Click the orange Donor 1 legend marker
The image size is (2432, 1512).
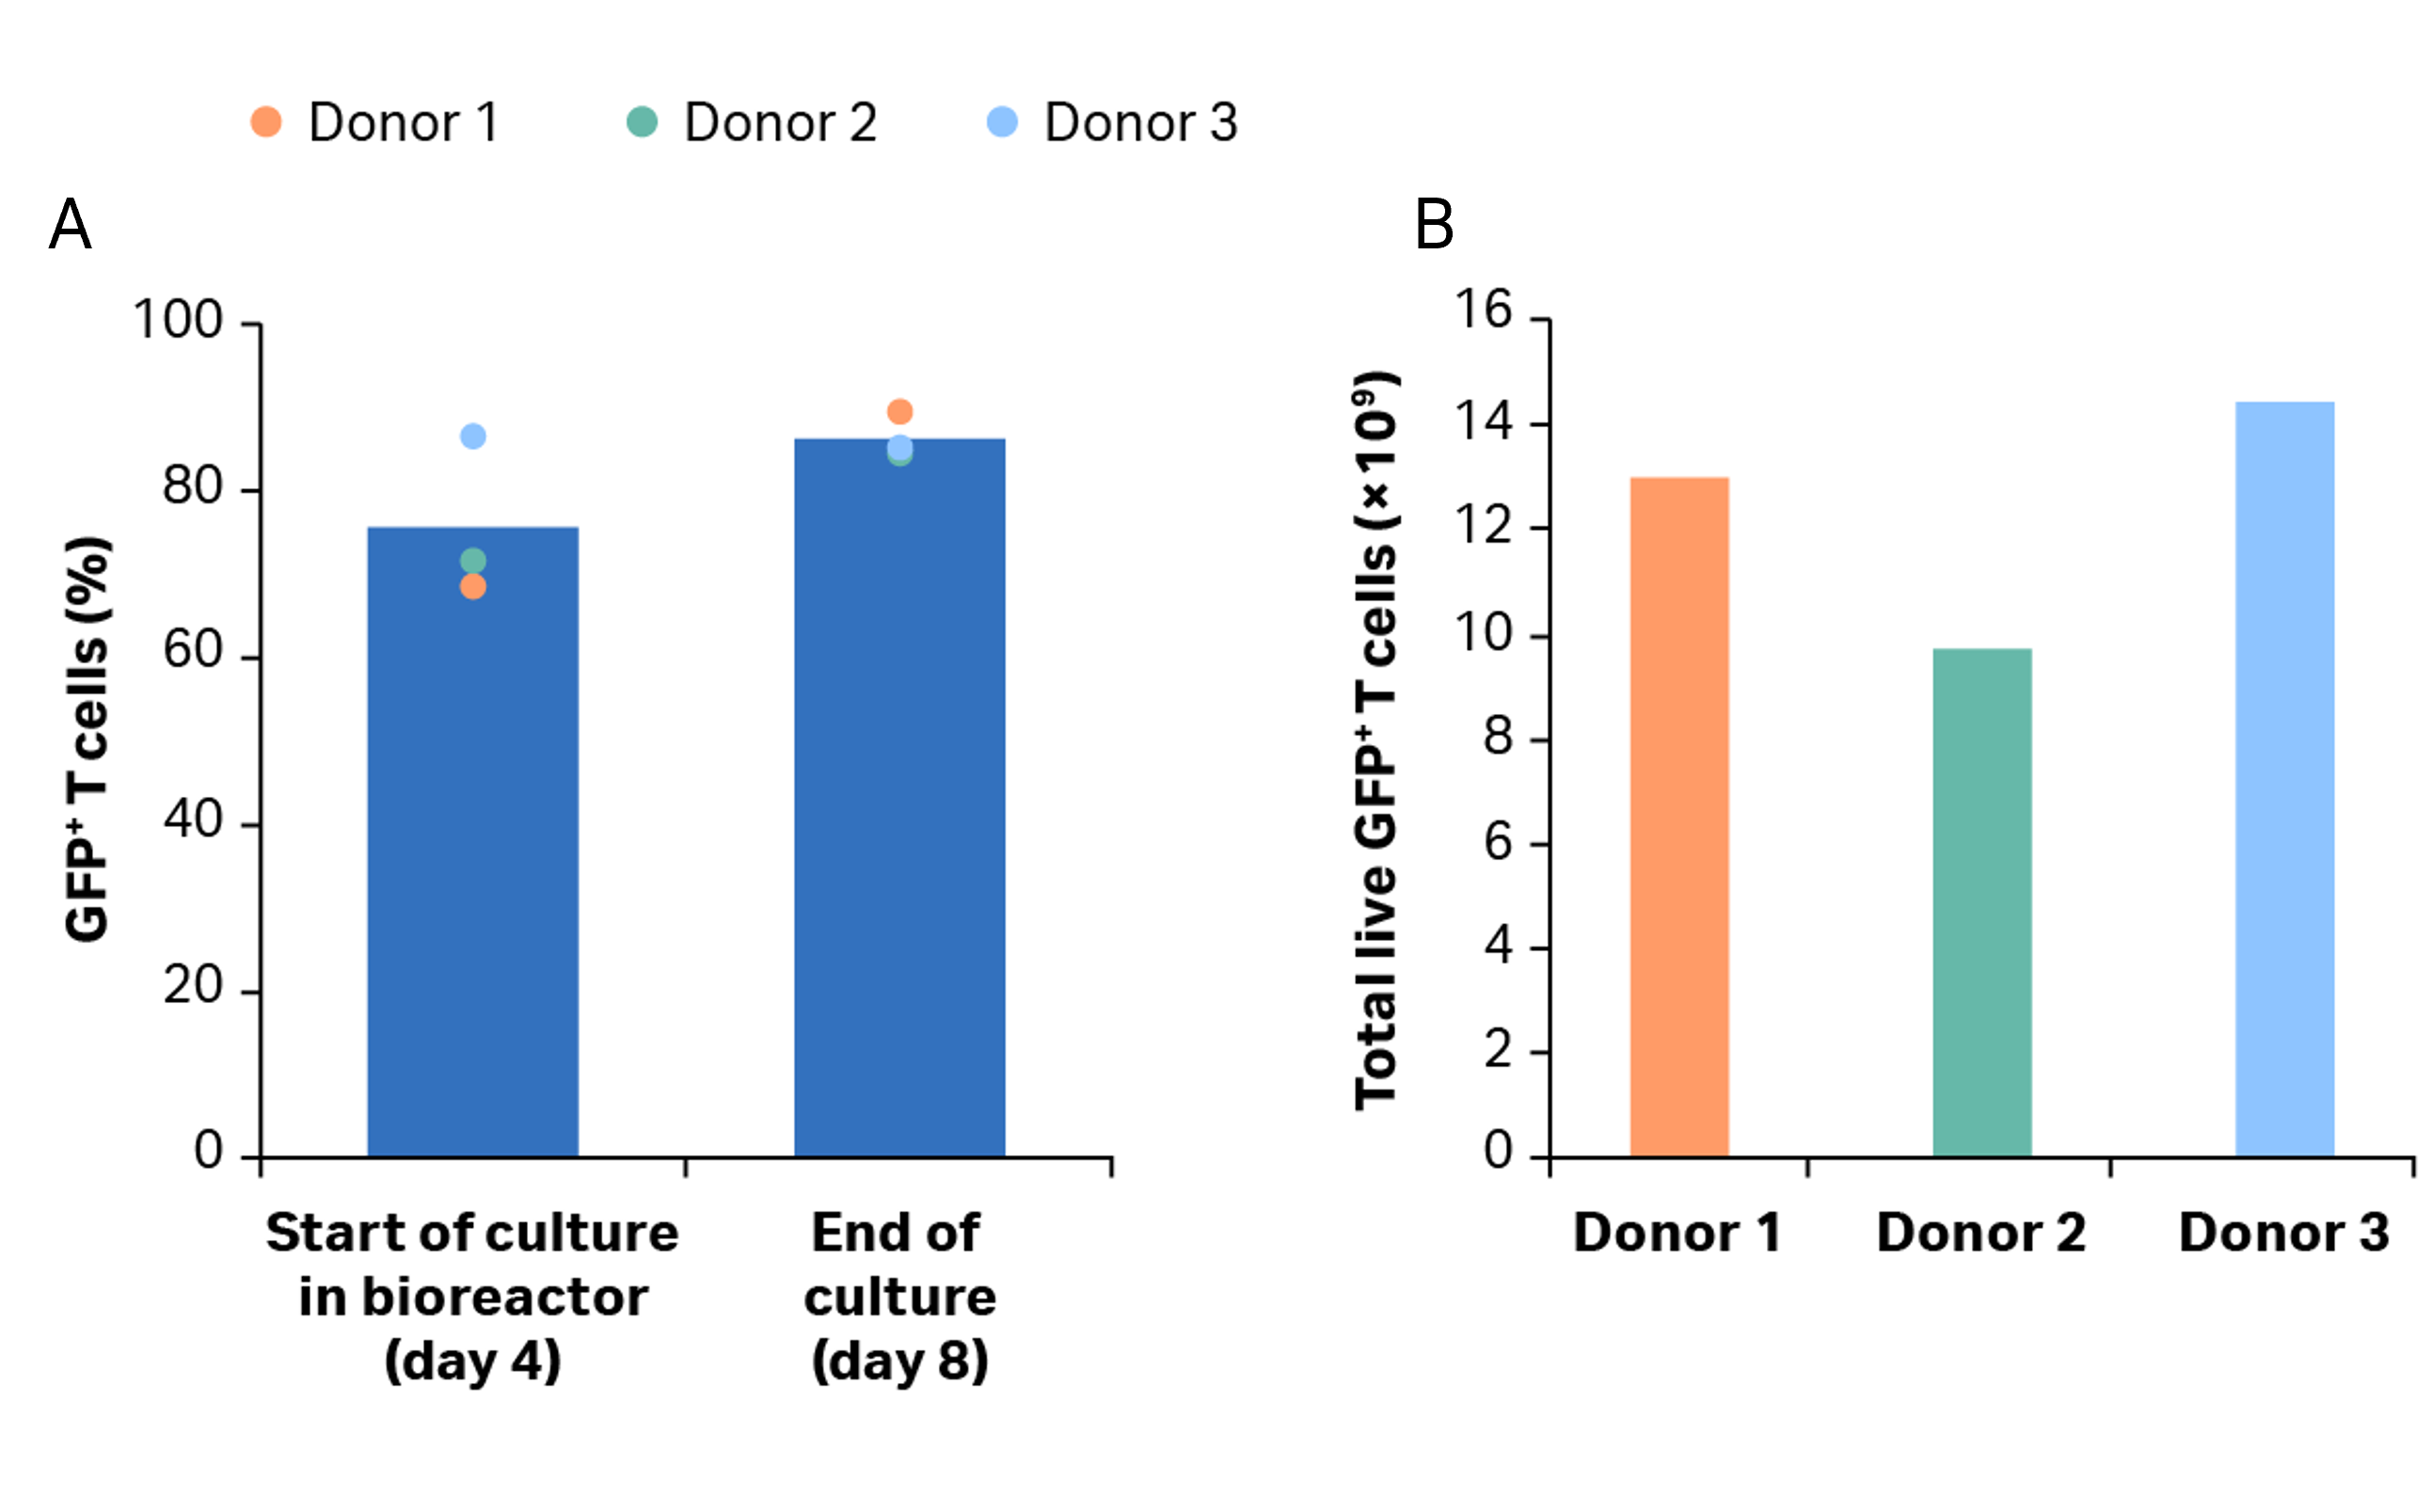(x=266, y=122)
